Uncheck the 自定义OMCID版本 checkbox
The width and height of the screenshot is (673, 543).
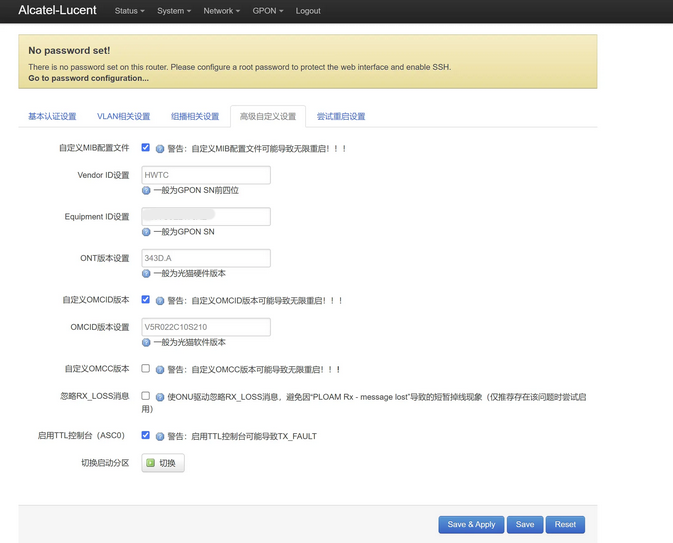(146, 299)
